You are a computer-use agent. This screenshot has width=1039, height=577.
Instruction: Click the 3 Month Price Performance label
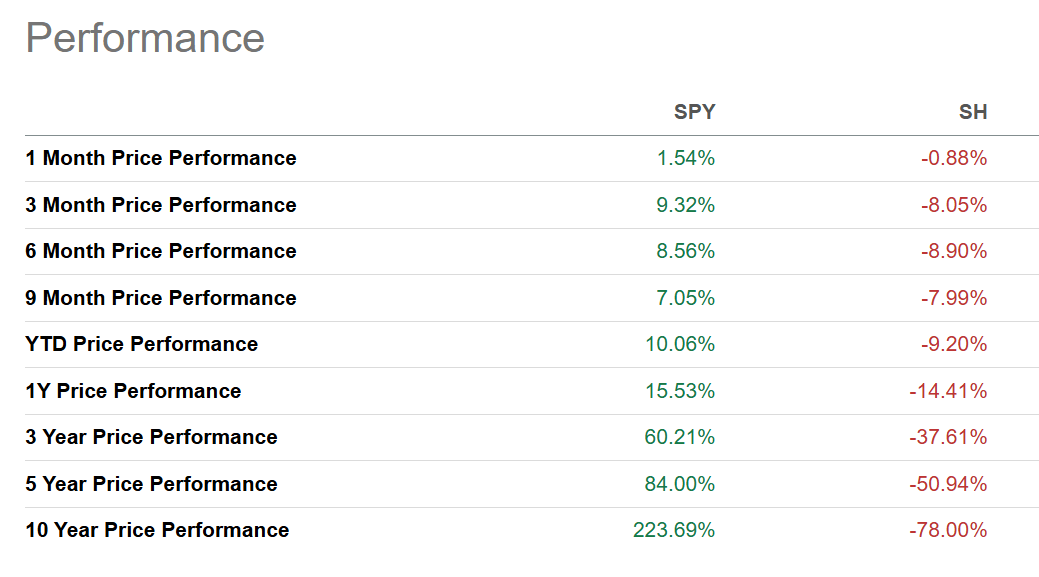pyautogui.click(x=161, y=205)
